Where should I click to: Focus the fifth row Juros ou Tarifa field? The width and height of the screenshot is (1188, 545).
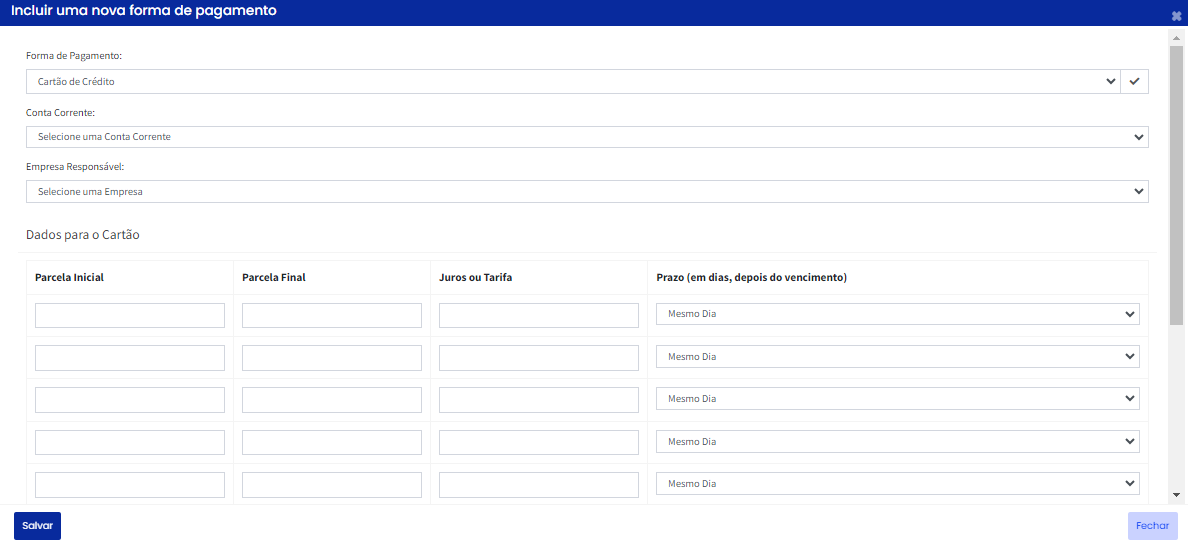tap(539, 485)
